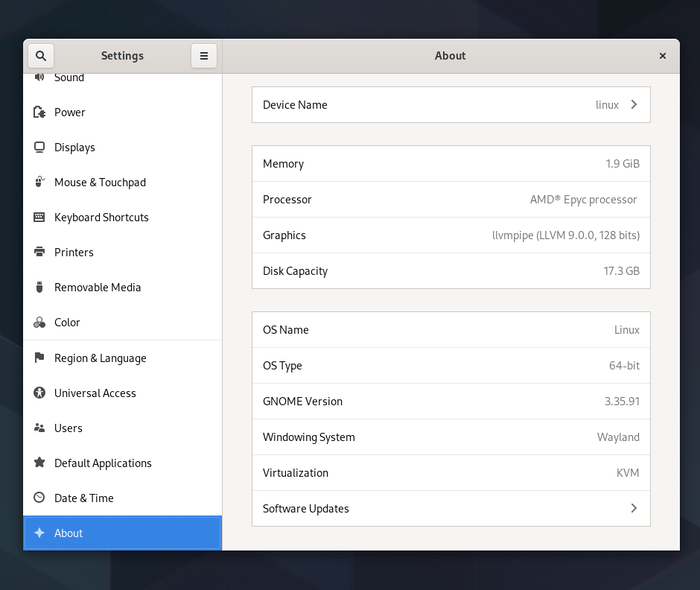Open Mouse & Touchpad settings
Image resolution: width=700 pixels, height=590 pixels.
tap(122, 182)
